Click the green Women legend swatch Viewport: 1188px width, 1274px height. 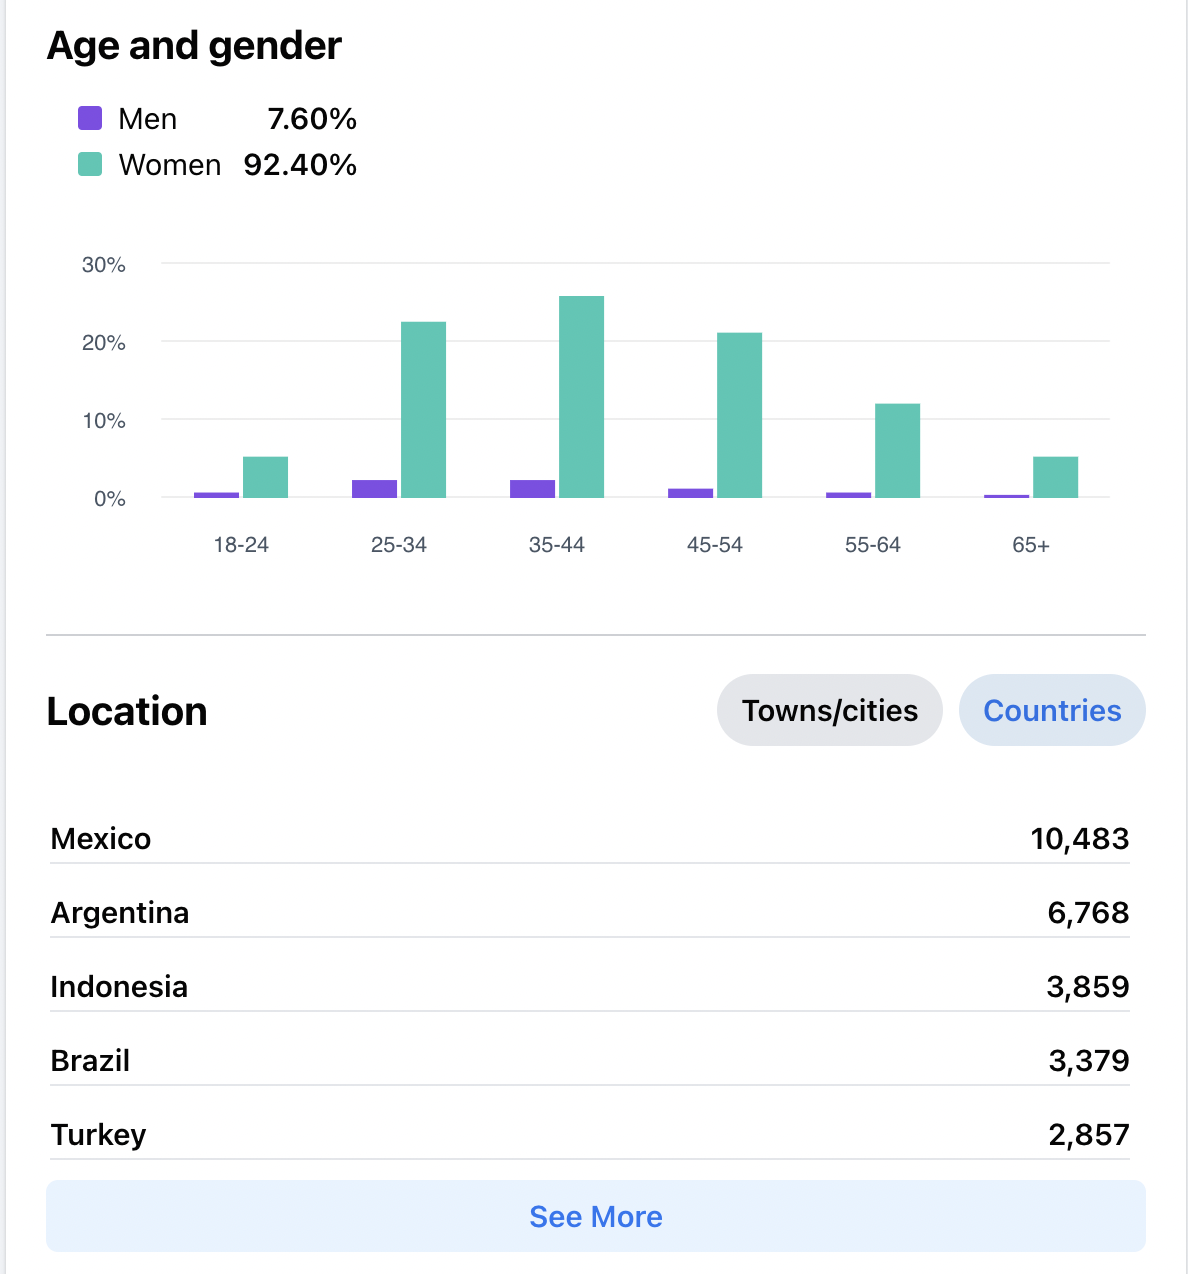[x=90, y=164]
